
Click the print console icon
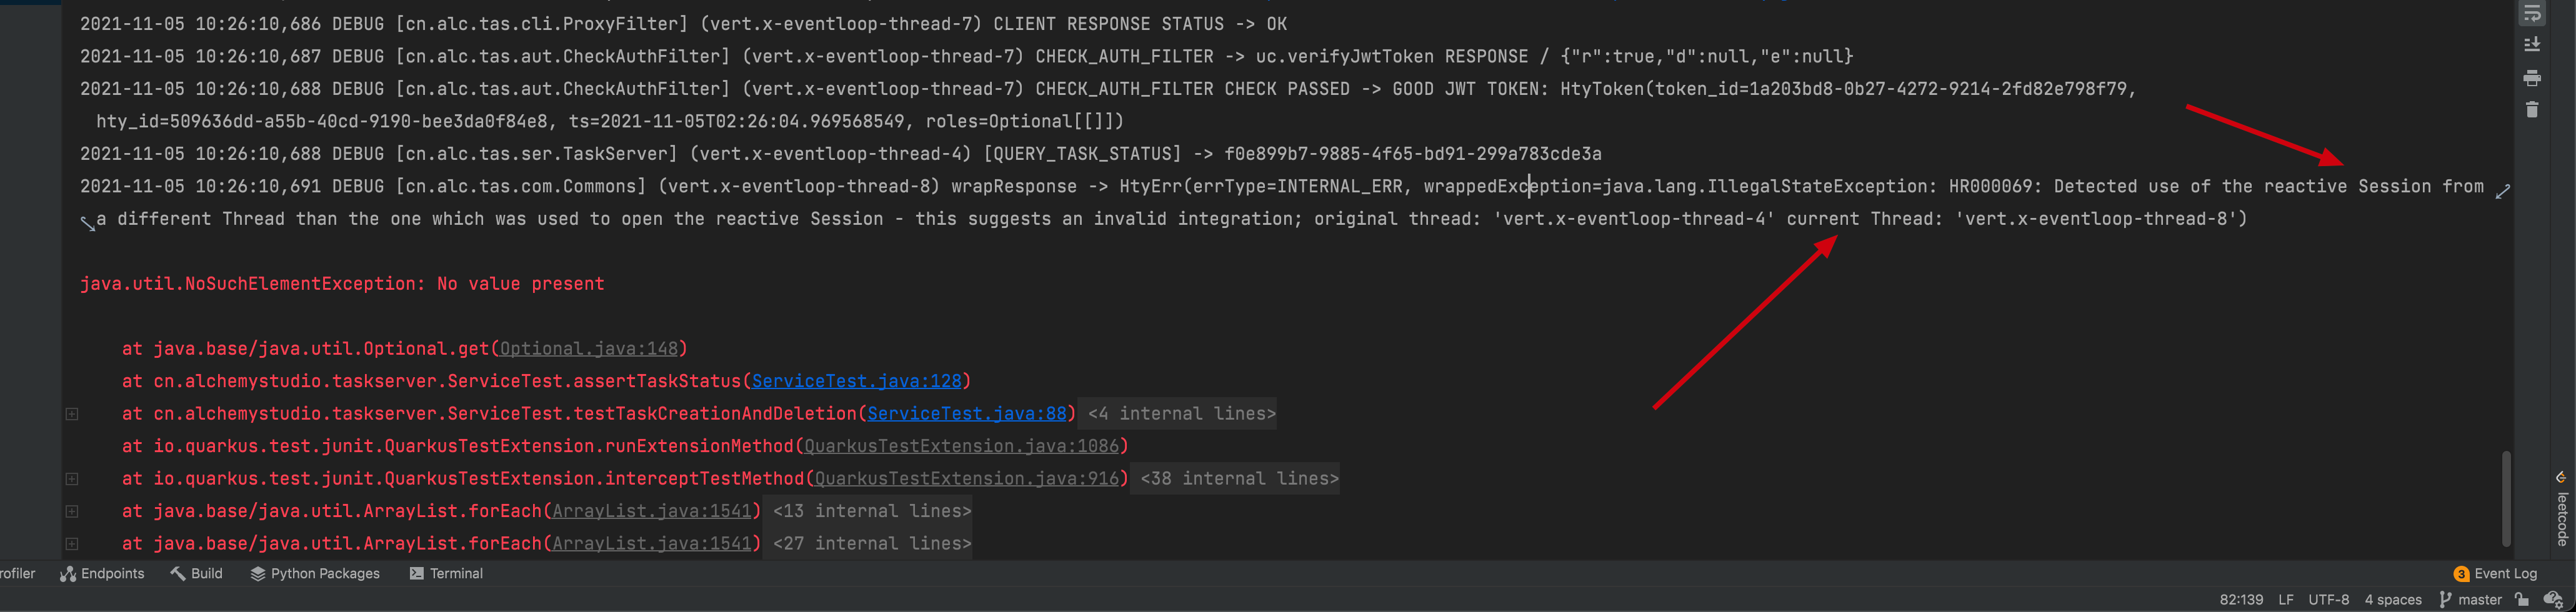pyautogui.click(x=2532, y=78)
